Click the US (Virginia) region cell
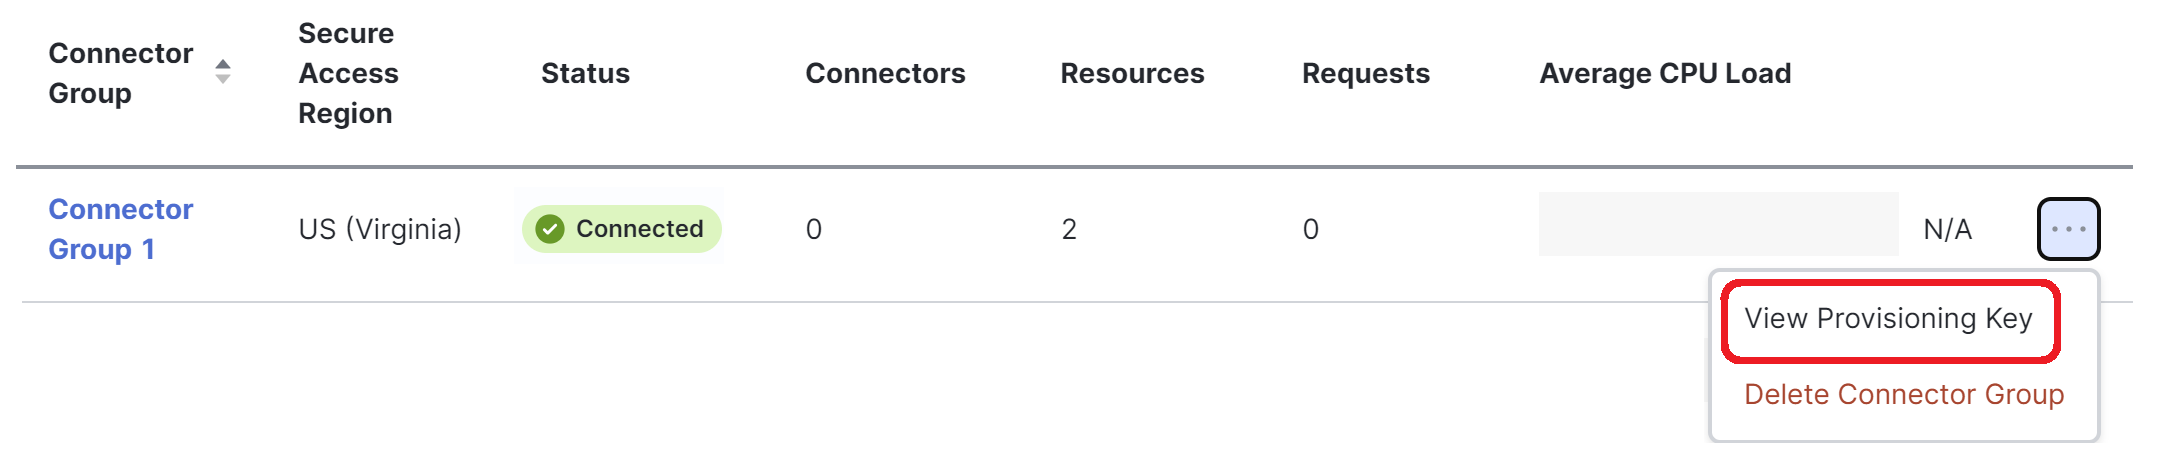 tap(380, 229)
